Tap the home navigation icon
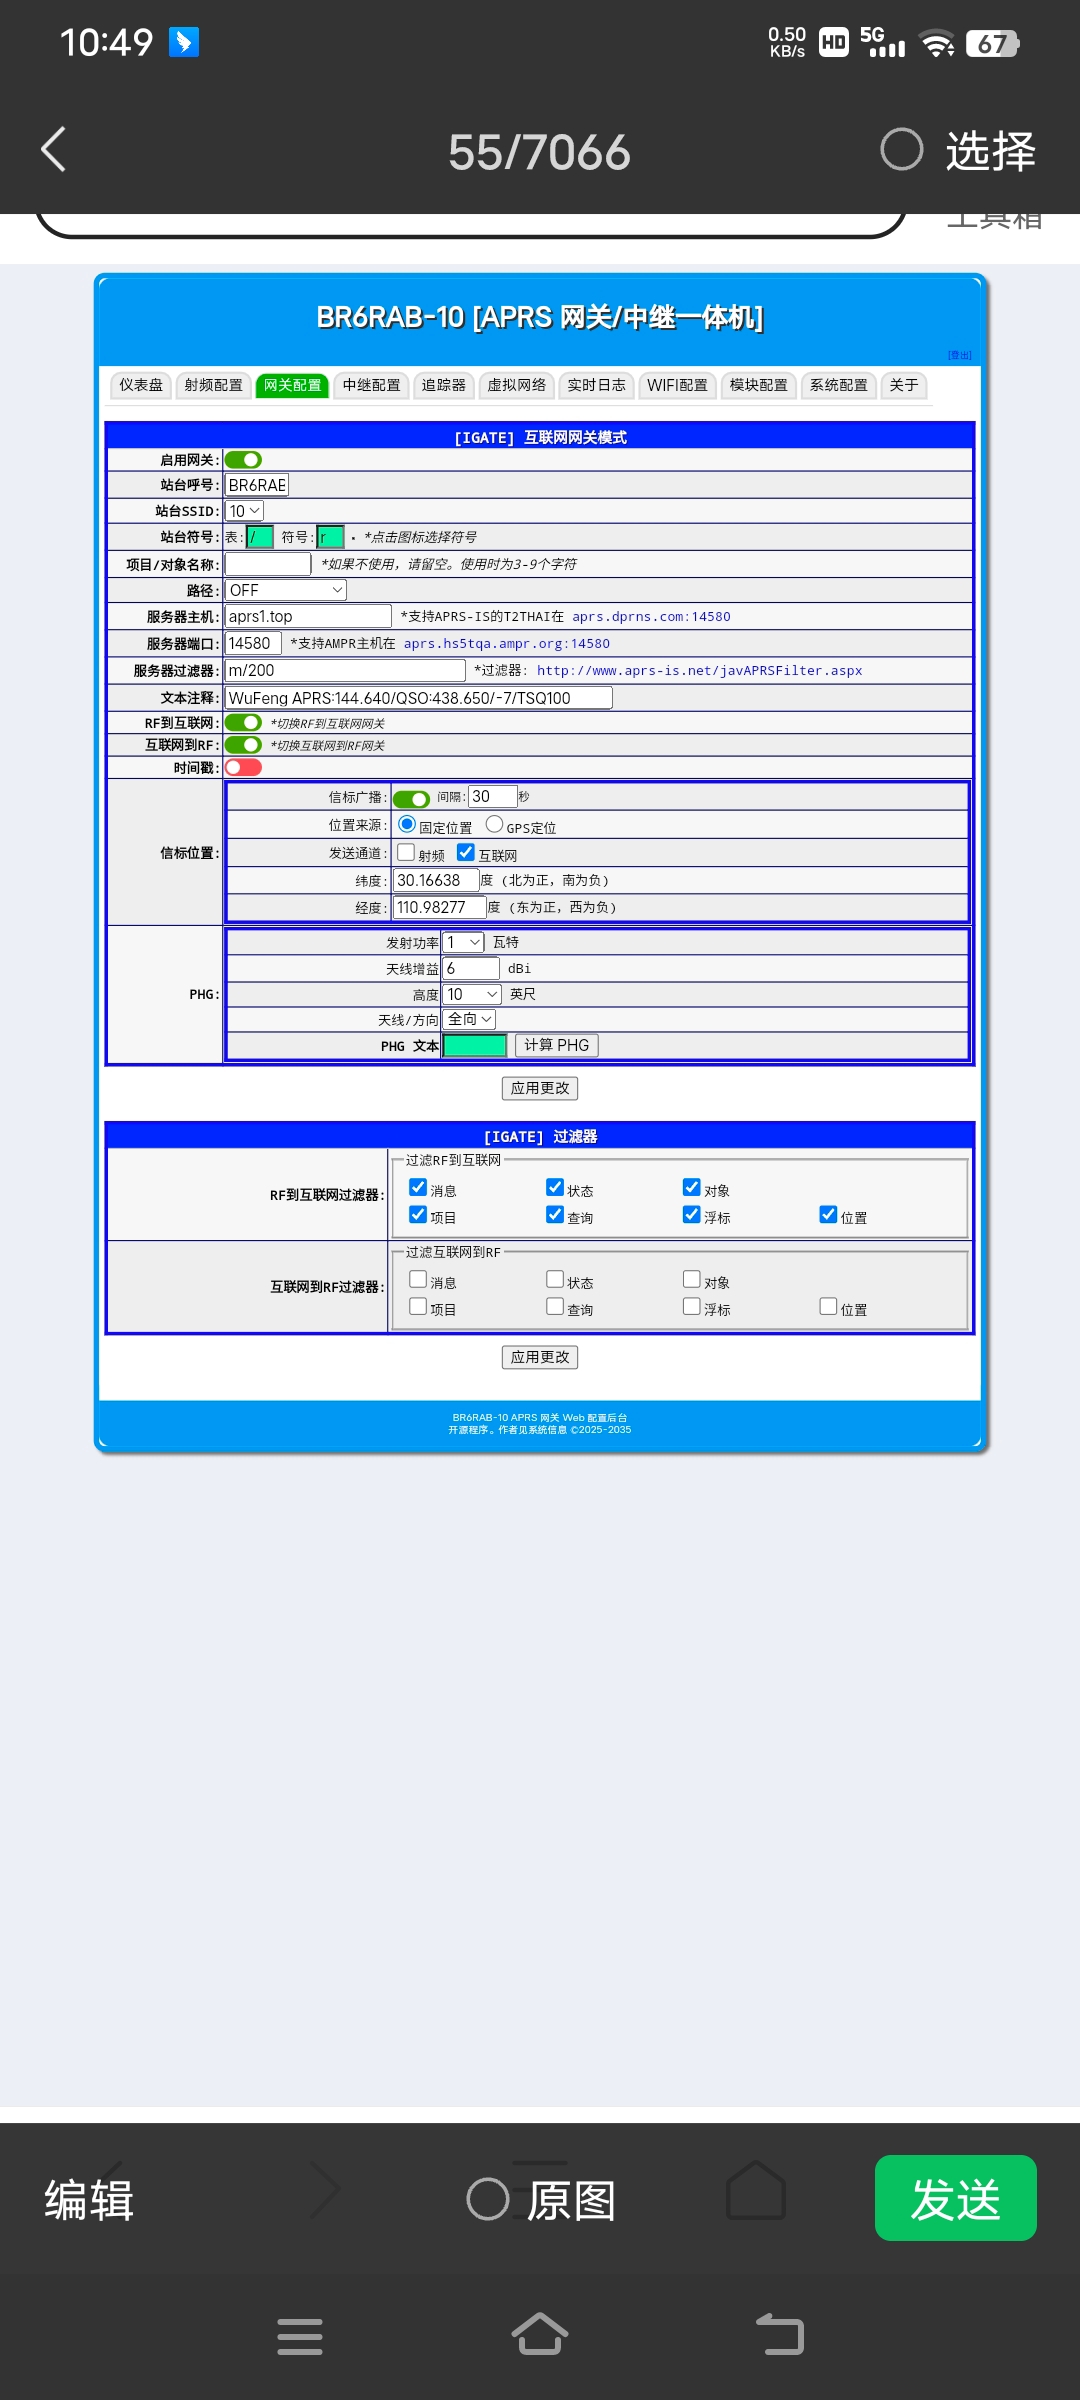1080x2400 pixels. pos(540,2335)
